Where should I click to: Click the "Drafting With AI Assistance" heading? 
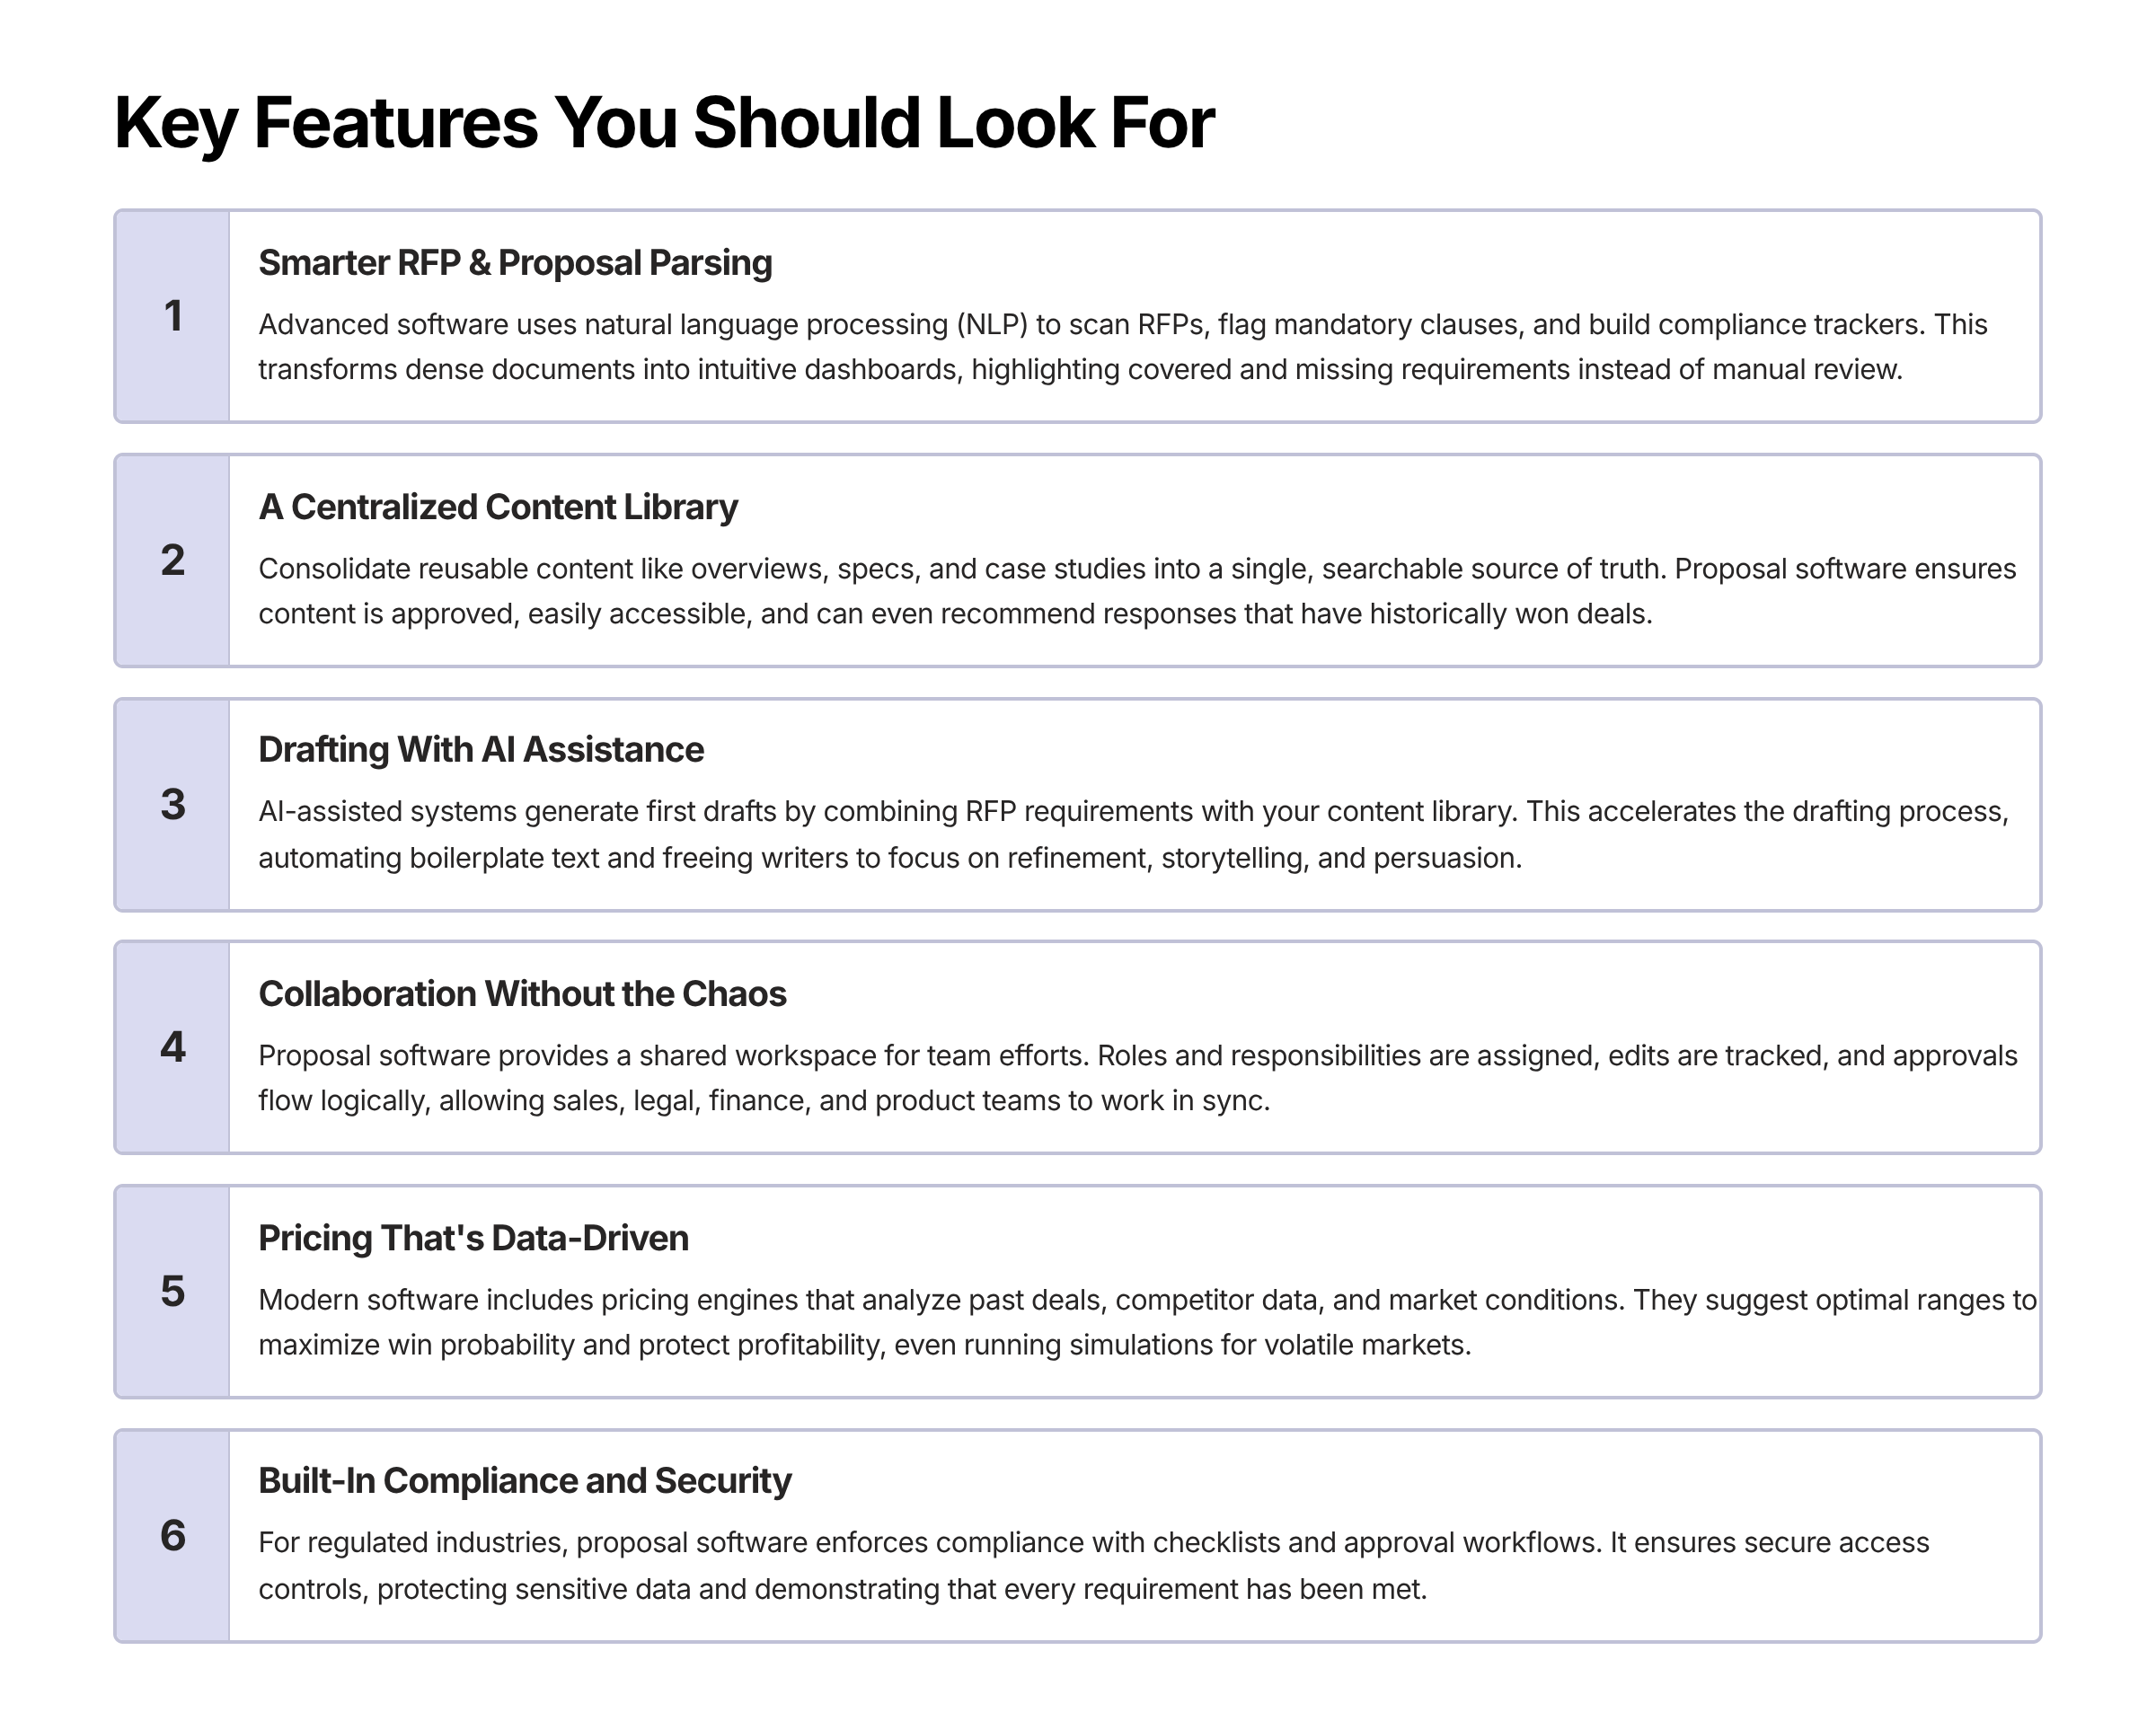[481, 750]
